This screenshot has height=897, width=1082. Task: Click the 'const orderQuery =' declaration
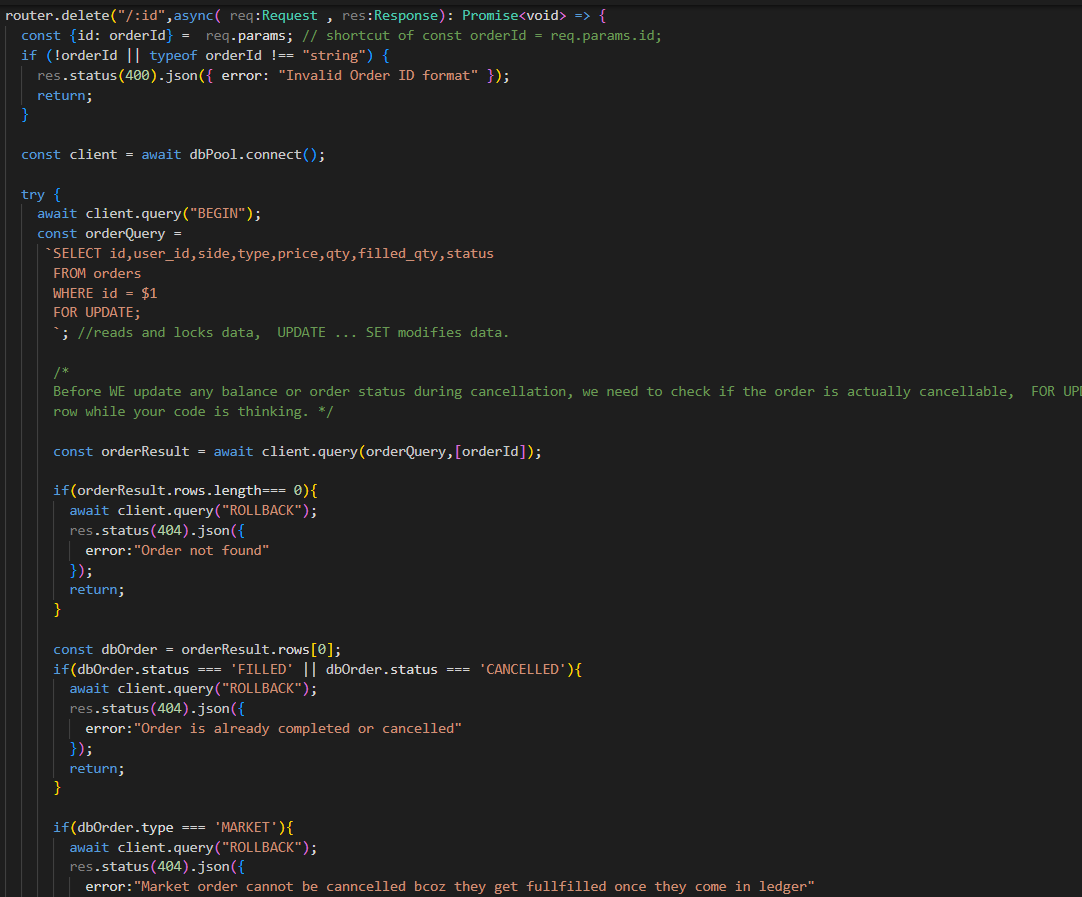[109, 233]
